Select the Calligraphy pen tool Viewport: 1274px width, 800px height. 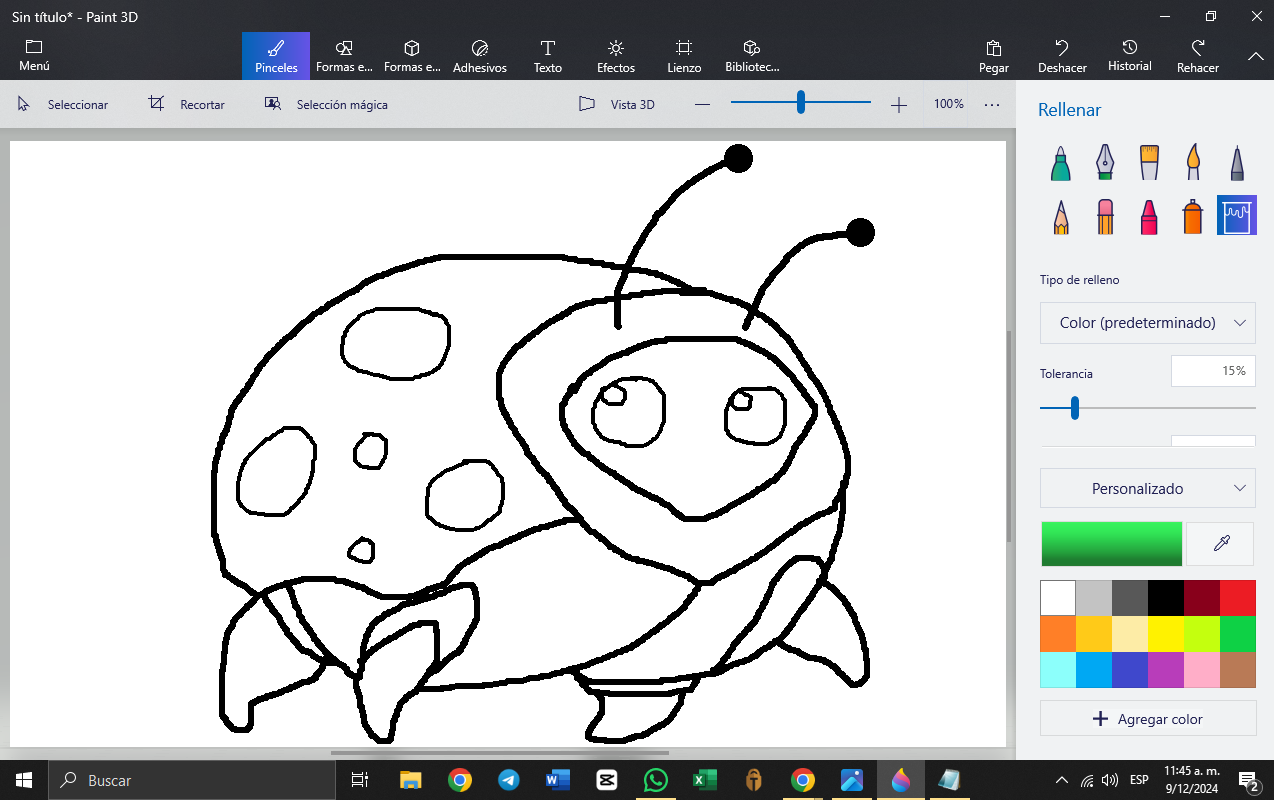[1105, 163]
